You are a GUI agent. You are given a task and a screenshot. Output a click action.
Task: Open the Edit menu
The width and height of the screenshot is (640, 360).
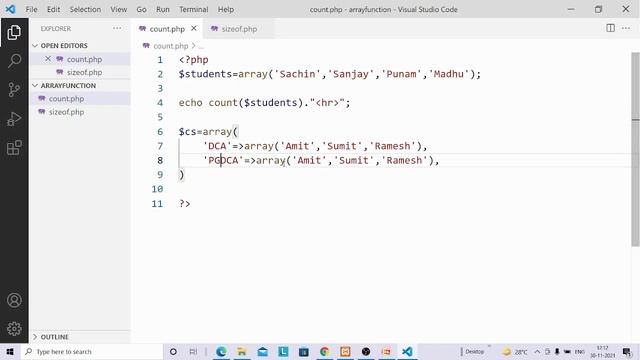53,9
